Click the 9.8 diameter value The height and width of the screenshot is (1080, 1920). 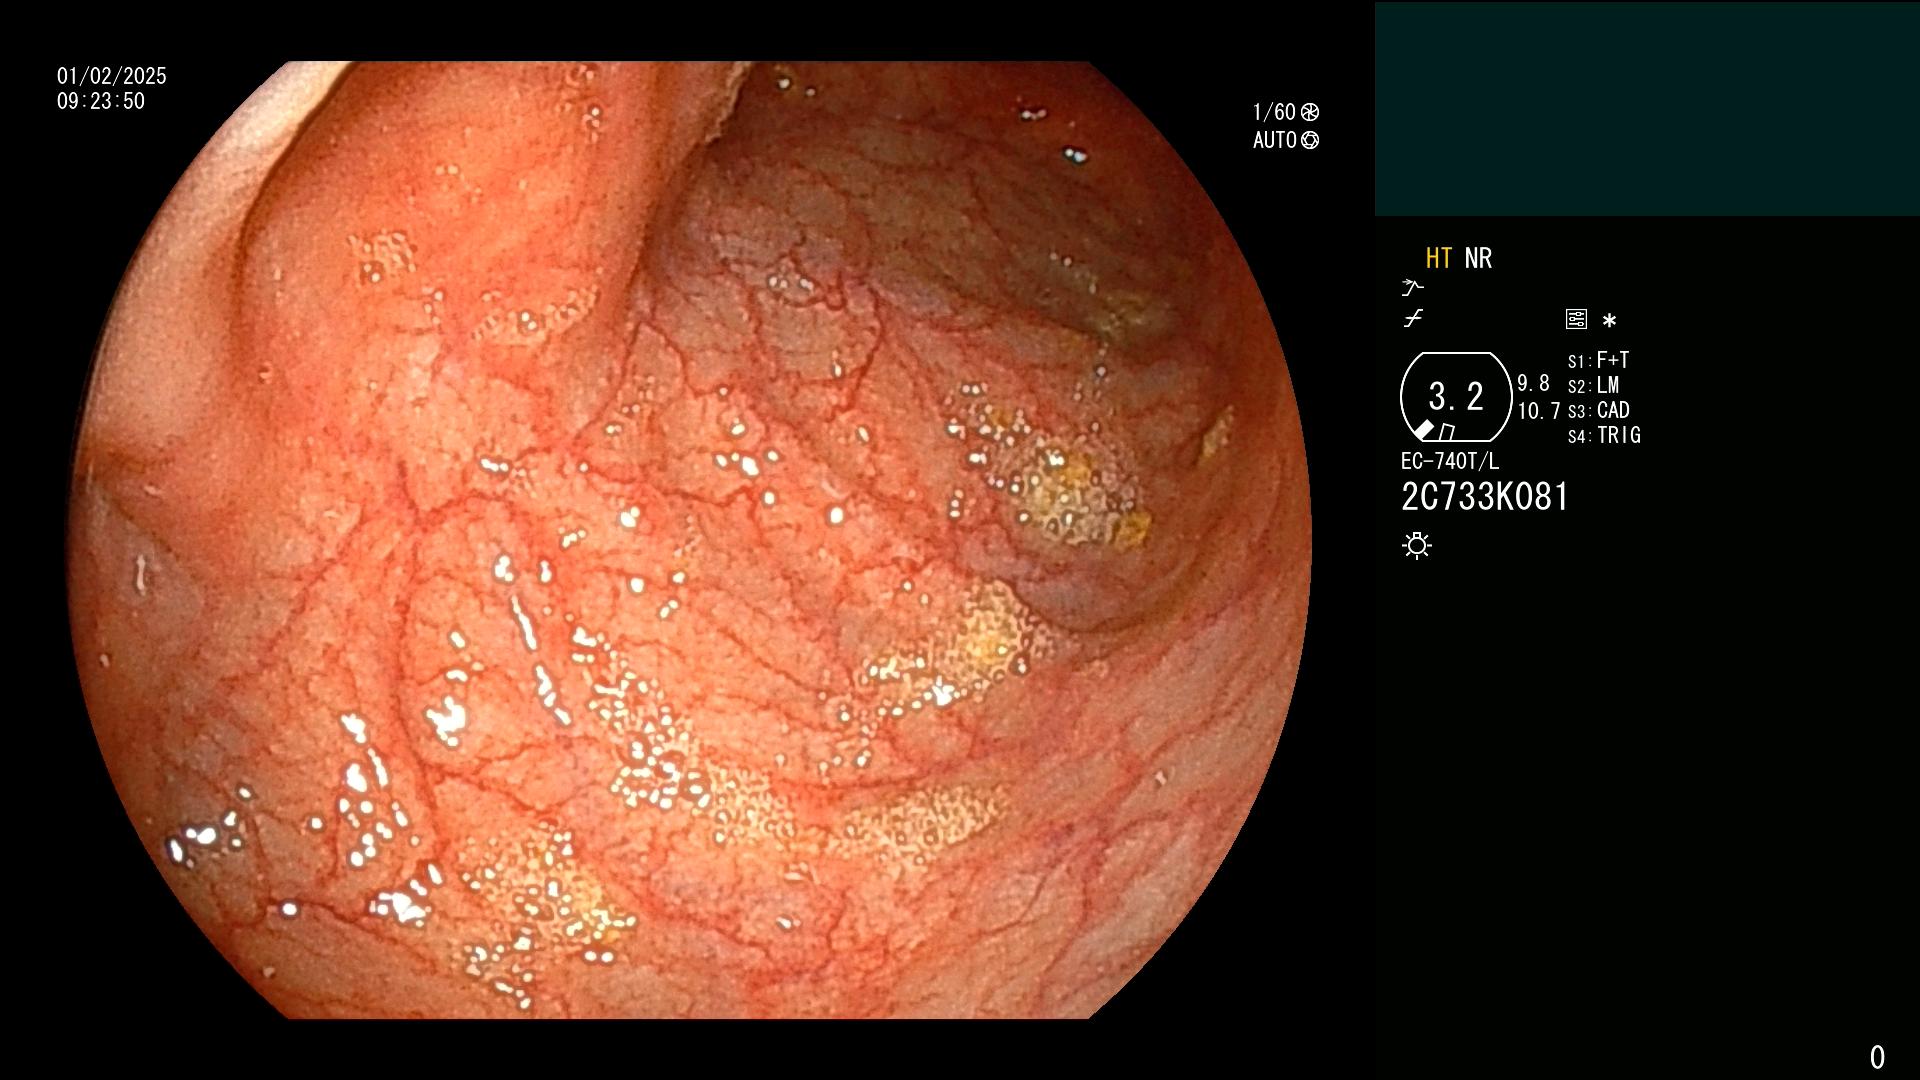pos(1533,383)
